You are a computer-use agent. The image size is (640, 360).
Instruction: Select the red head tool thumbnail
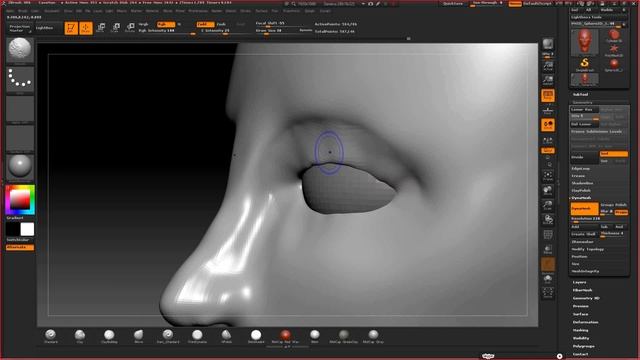coord(584,42)
